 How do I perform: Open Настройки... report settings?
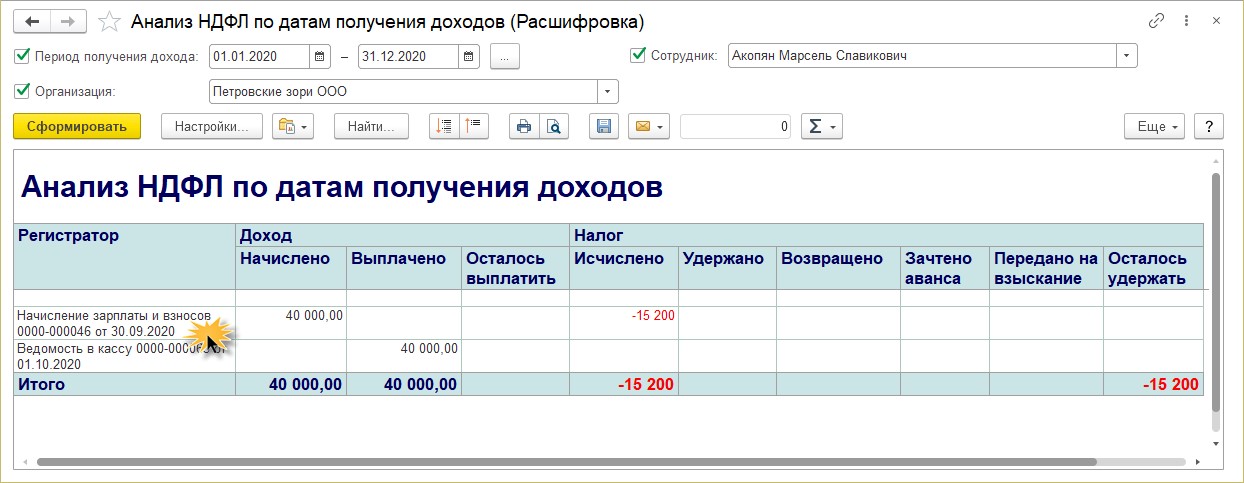click(212, 127)
